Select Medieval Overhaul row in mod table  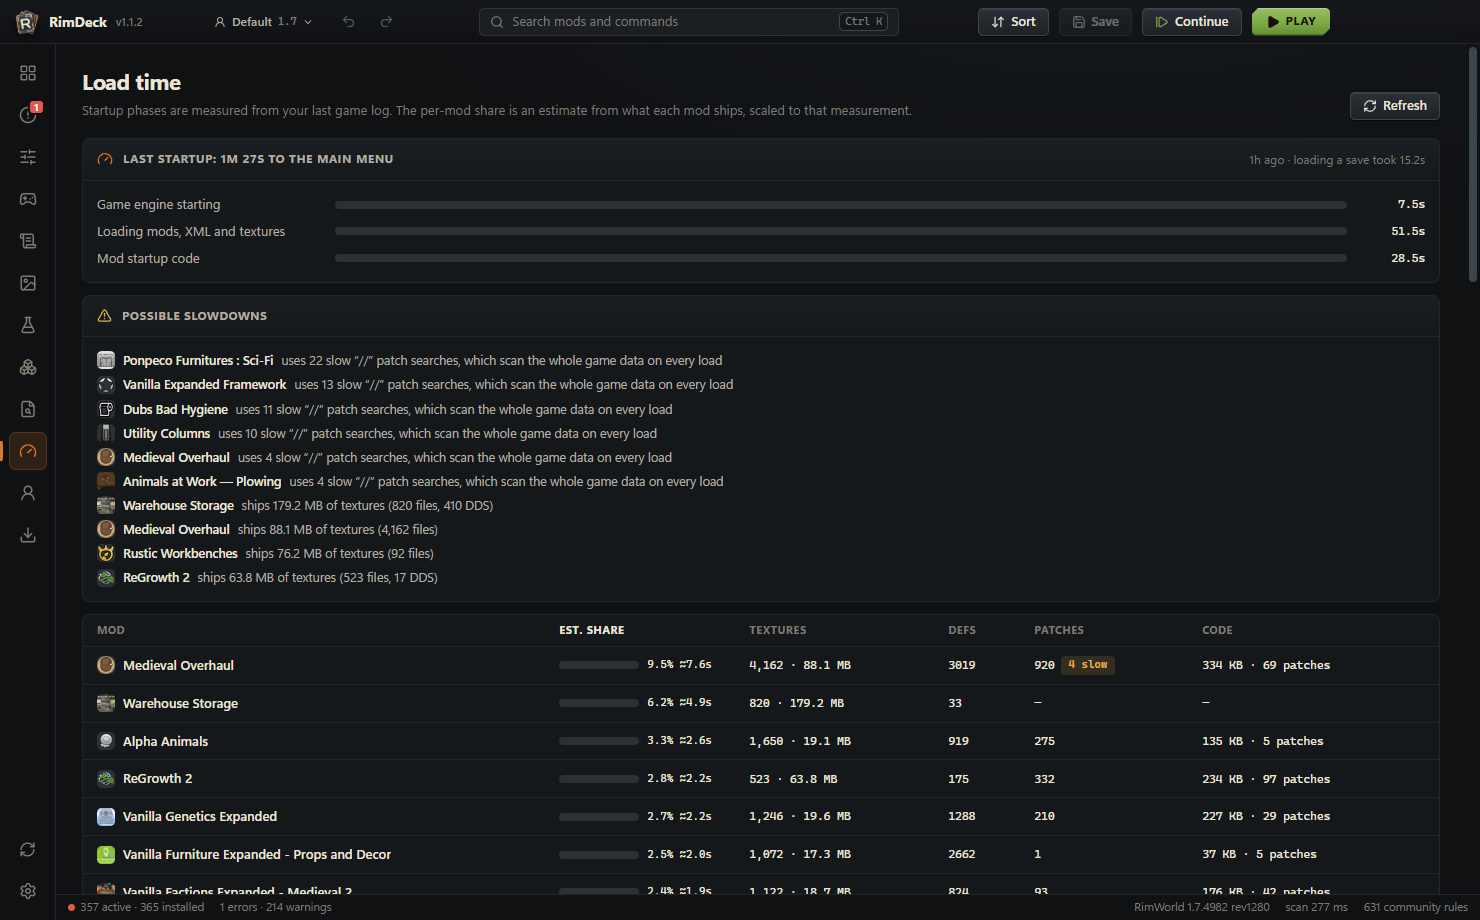point(761,665)
